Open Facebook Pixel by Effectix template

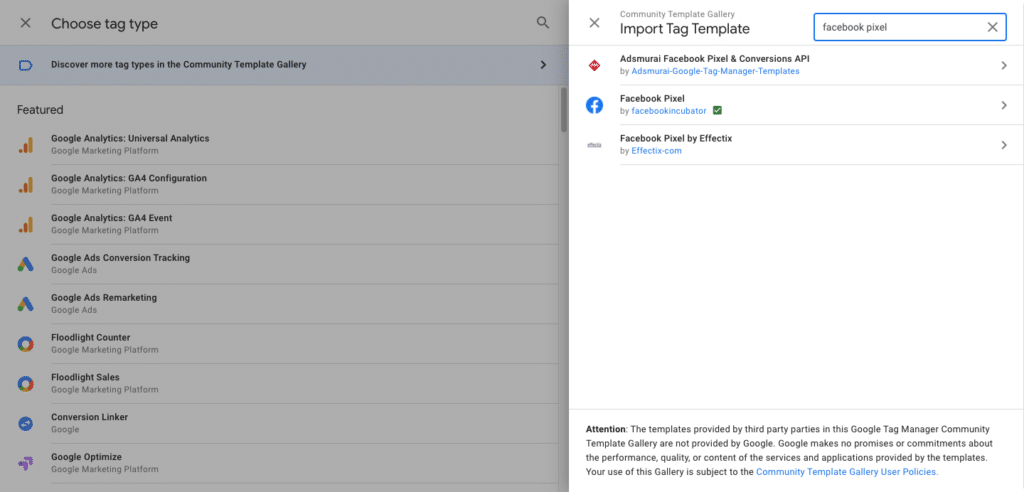coord(796,144)
